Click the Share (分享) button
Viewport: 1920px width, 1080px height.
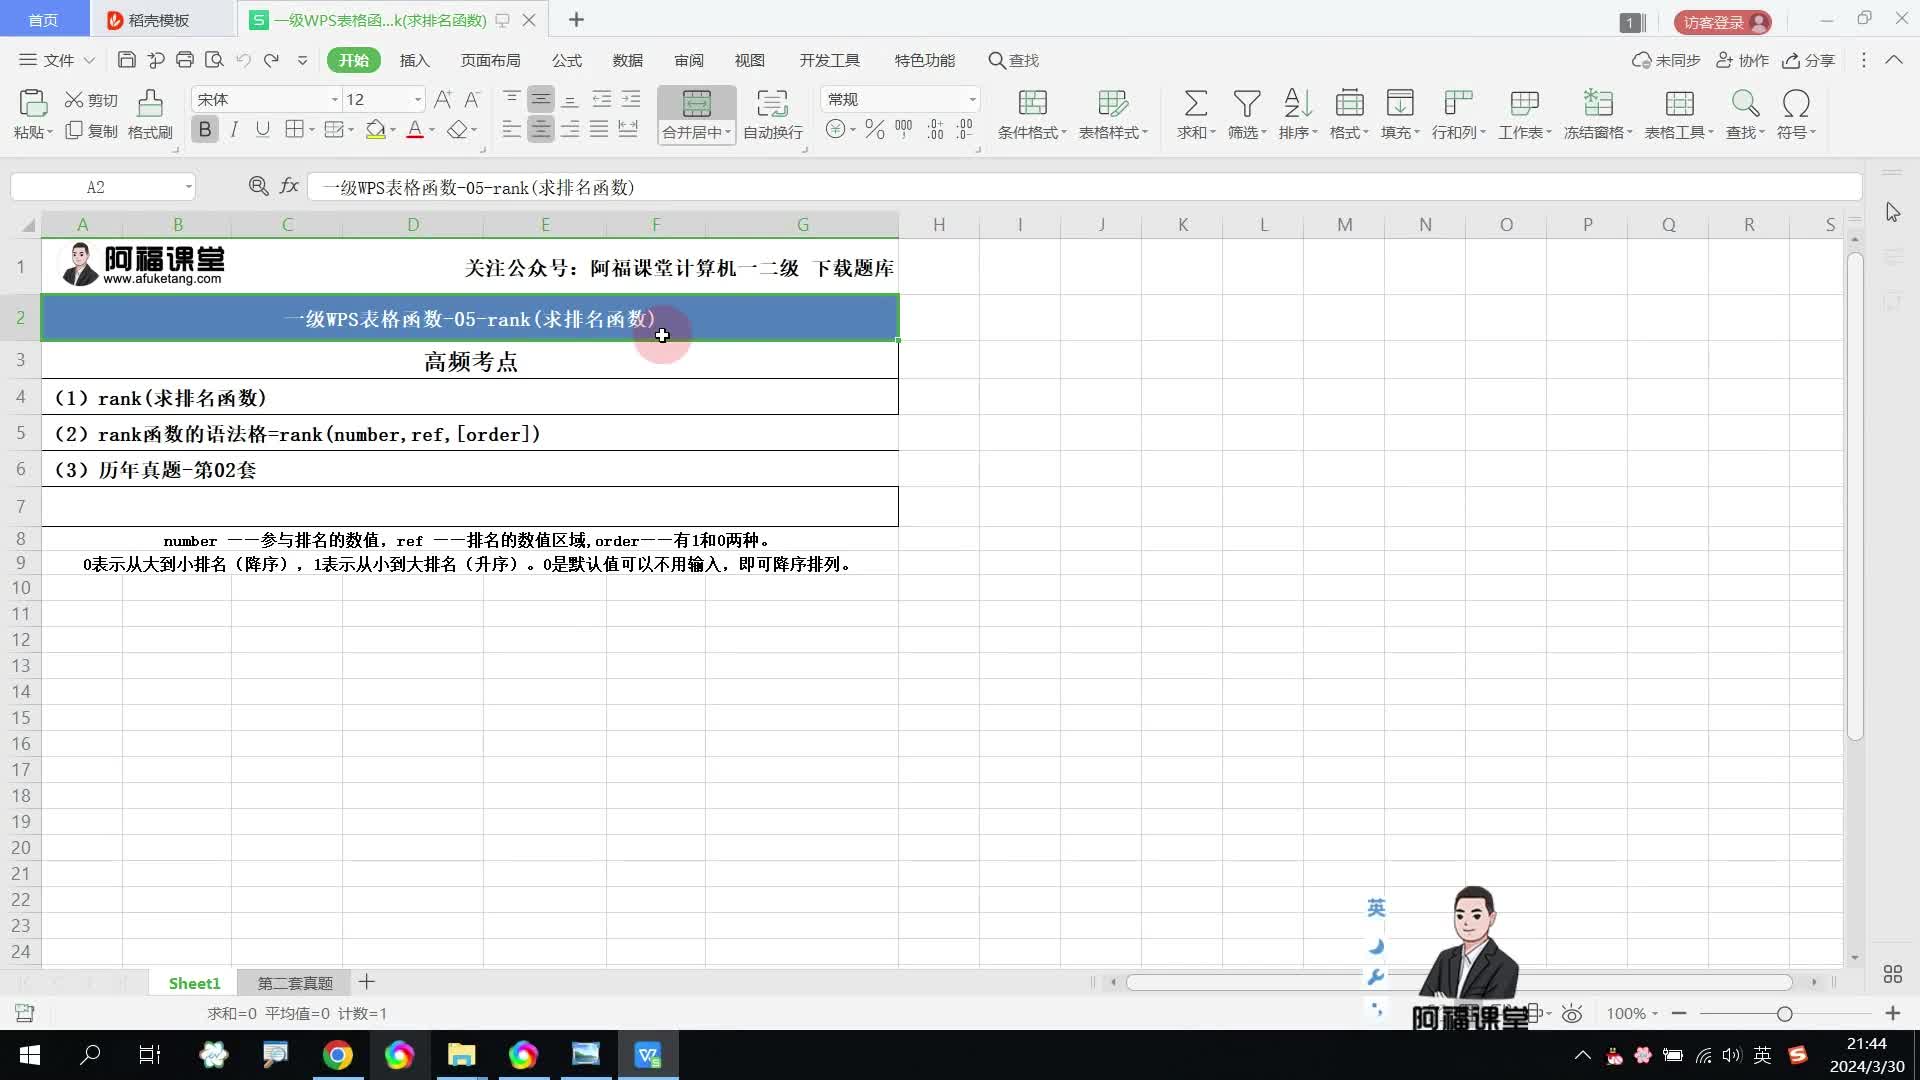click(1809, 60)
